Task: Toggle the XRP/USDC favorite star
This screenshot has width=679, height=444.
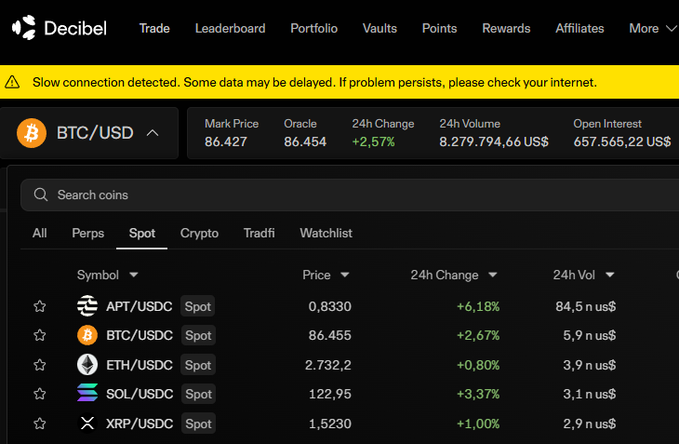Action: 40,423
